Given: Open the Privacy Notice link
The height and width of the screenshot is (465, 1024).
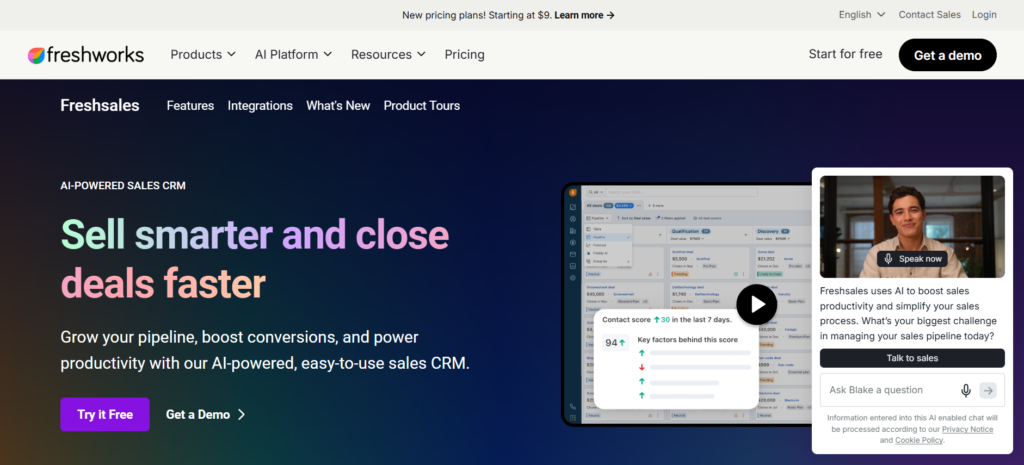Looking at the screenshot, I should click(967, 429).
